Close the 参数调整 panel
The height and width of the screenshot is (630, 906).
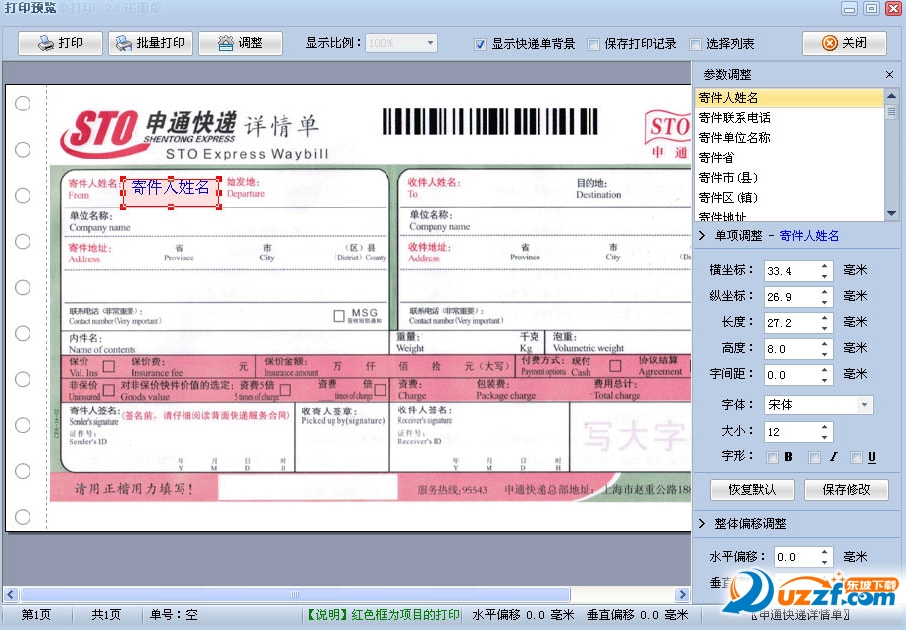889,75
